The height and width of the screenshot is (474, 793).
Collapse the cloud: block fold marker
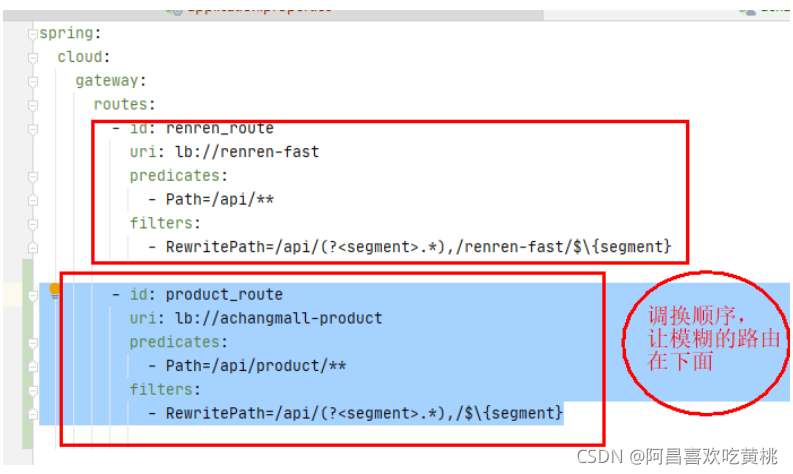pos(33,58)
